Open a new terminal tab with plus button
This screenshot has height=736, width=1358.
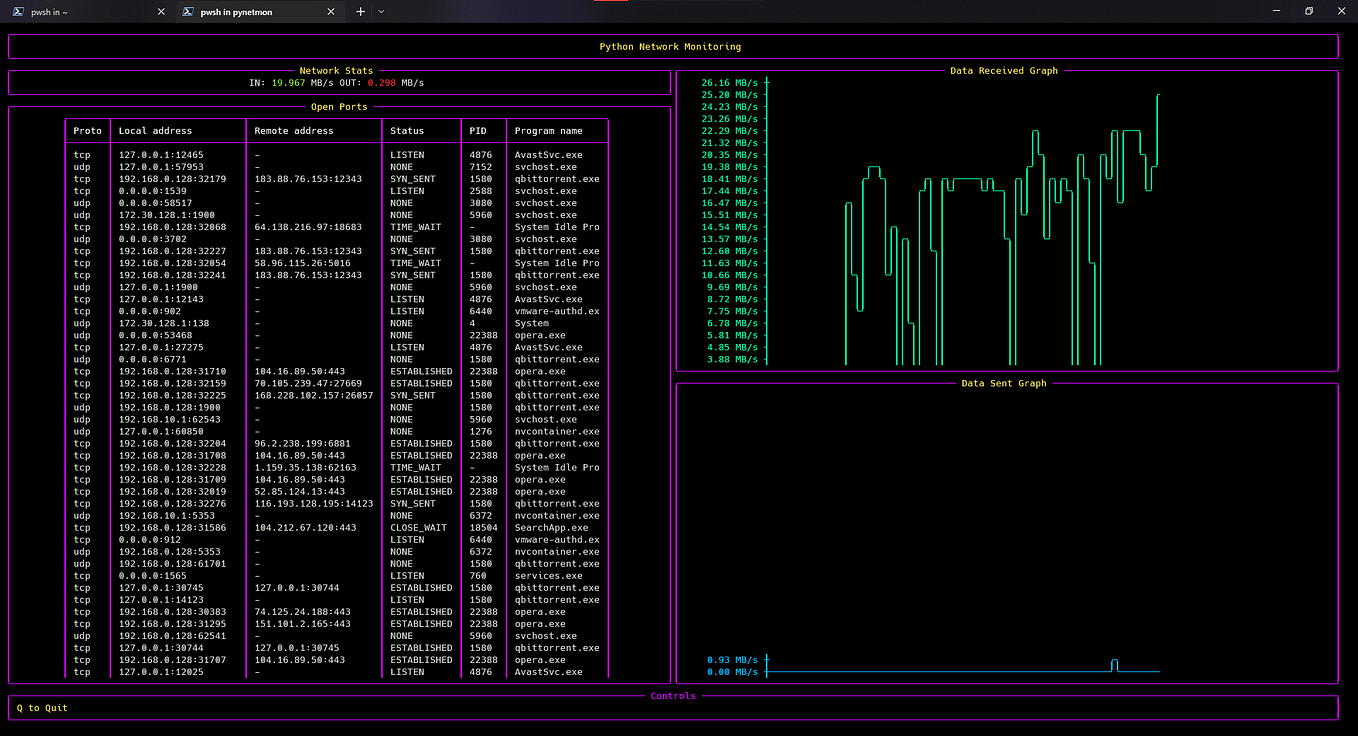coord(361,12)
